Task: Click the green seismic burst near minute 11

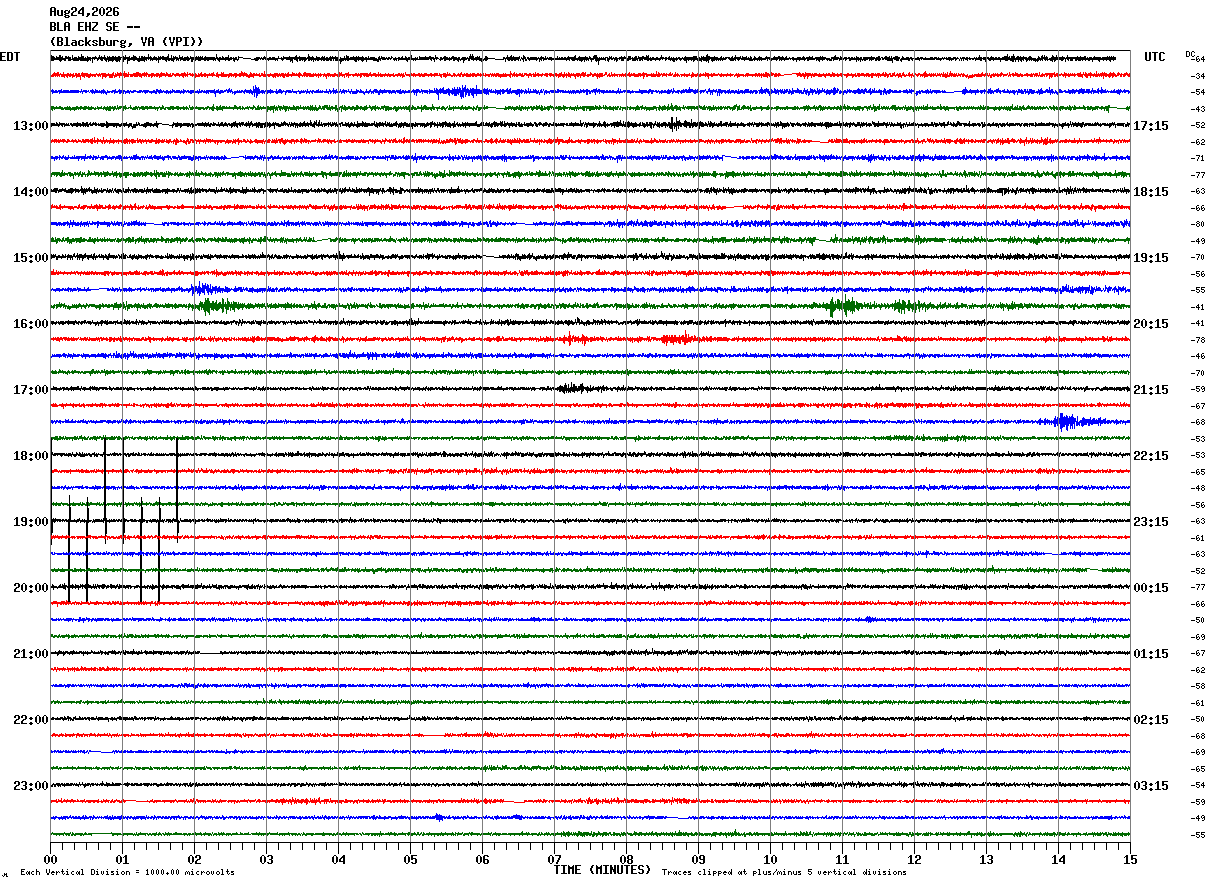Action: [845, 306]
